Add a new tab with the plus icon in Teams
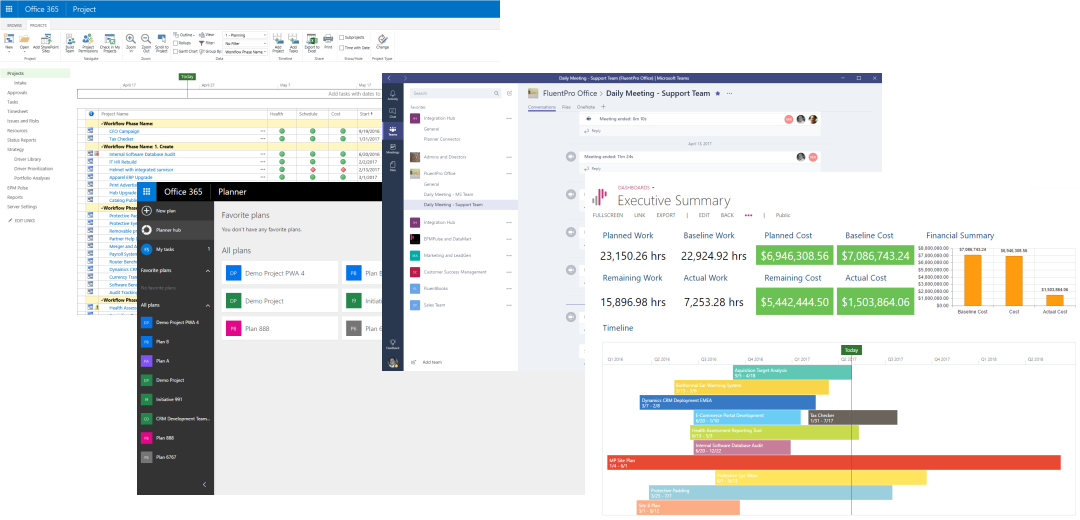Image resolution: width=1080 pixels, height=520 pixels. [x=603, y=107]
